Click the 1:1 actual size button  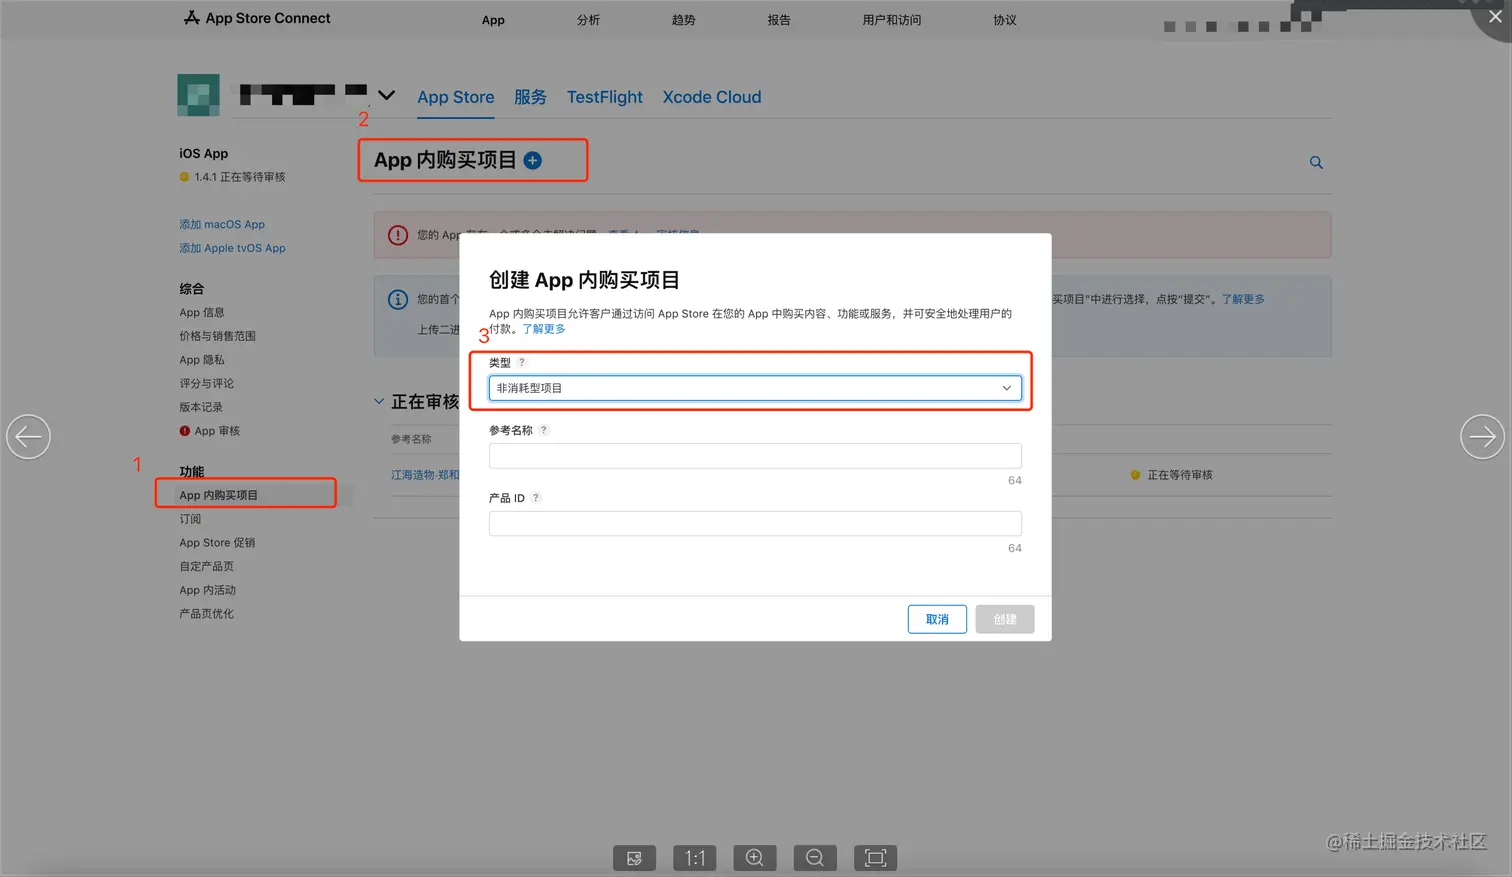pos(695,858)
